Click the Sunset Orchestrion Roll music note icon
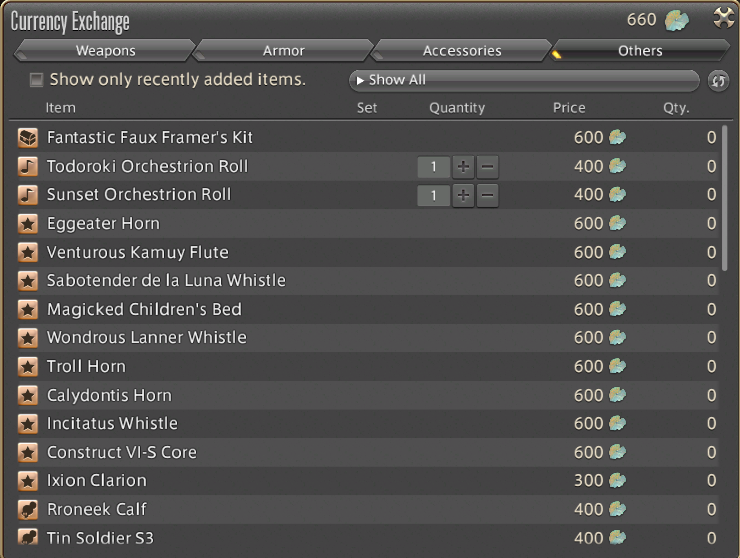This screenshot has height=558, width=740. (28, 195)
